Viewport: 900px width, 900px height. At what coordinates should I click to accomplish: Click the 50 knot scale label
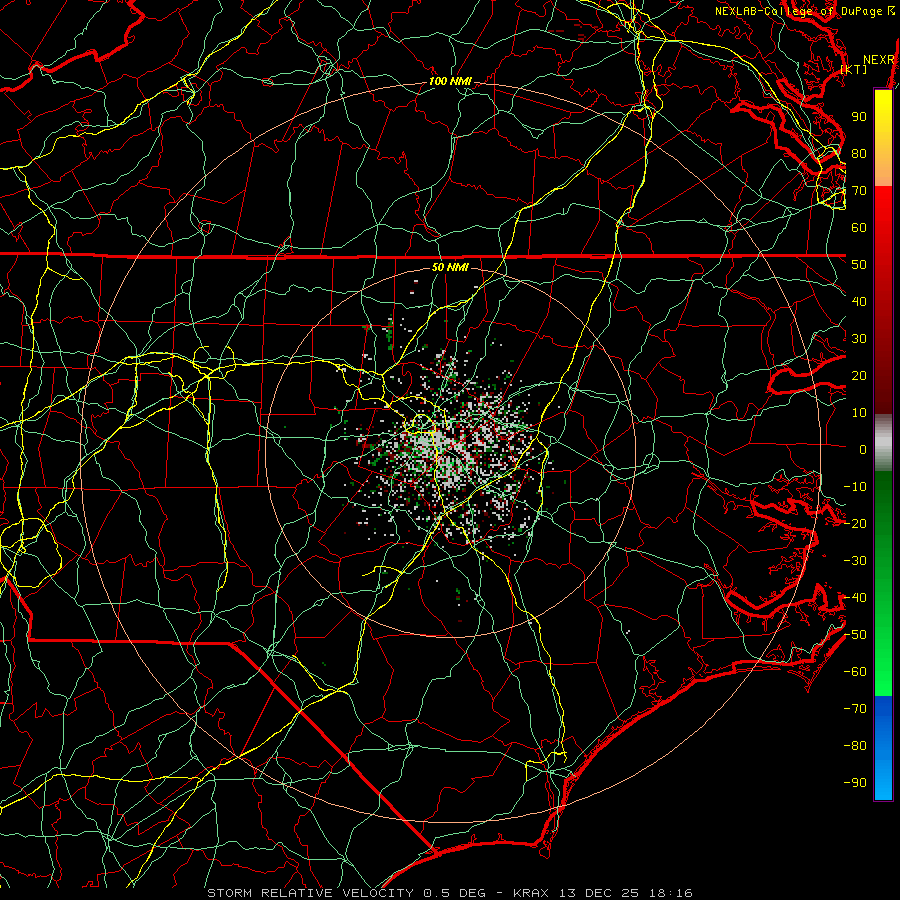coord(859,265)
